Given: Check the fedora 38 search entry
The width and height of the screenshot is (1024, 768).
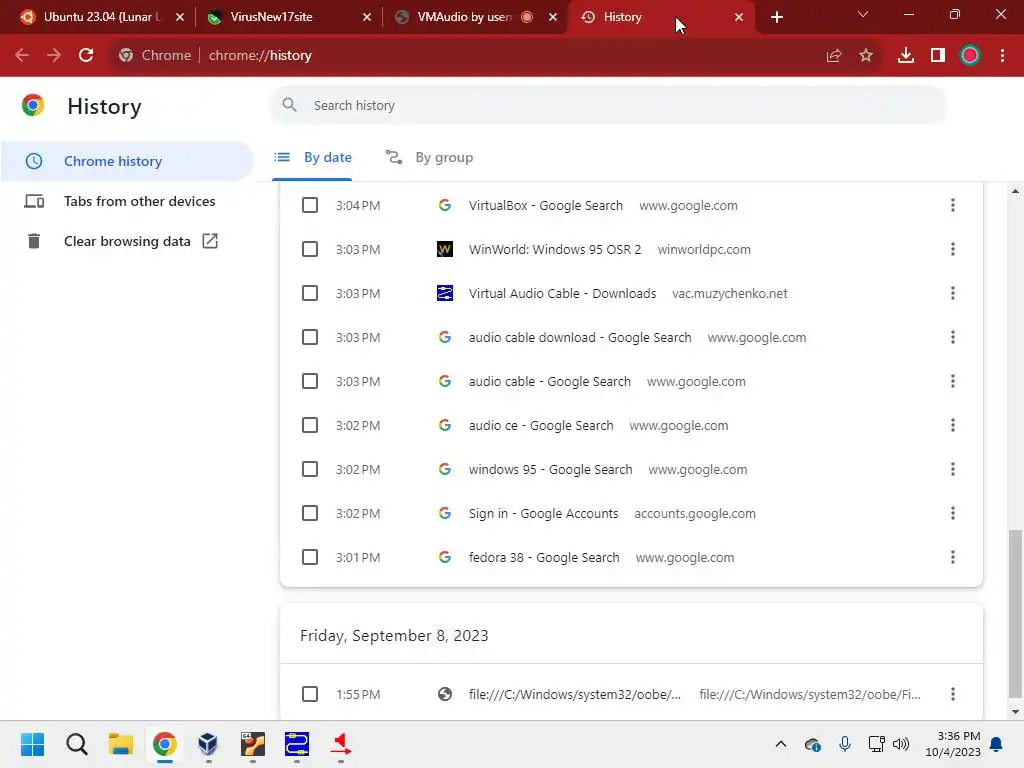Looking at the screenshot, I should (x=310, y=557).
